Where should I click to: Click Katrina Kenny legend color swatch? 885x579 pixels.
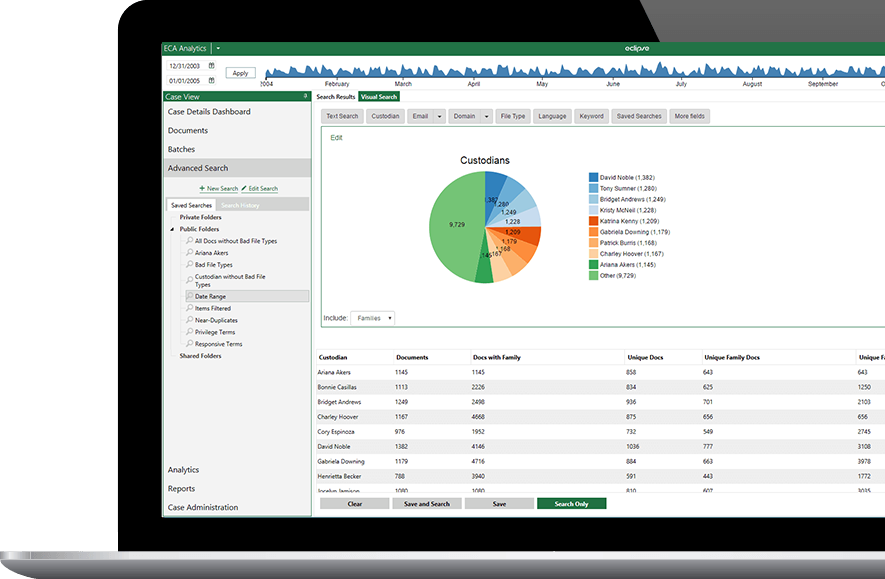pyautogui.click(x=593, y=221)
